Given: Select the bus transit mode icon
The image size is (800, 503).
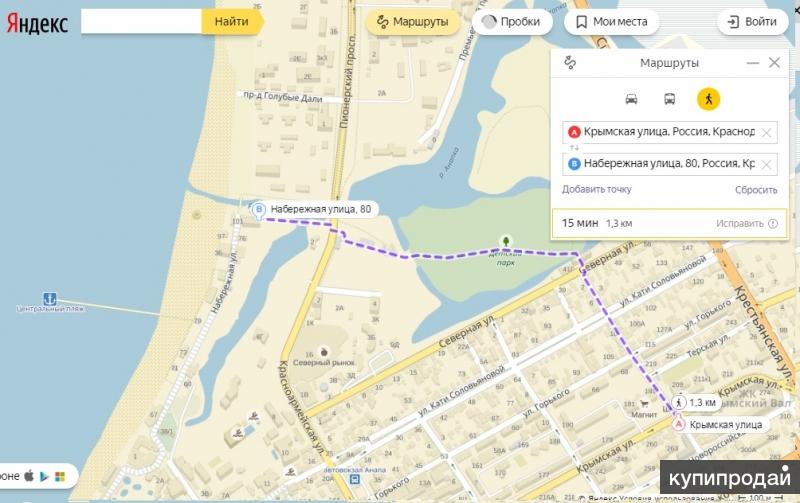Looking at the screenshot, I should coord(669,99).
